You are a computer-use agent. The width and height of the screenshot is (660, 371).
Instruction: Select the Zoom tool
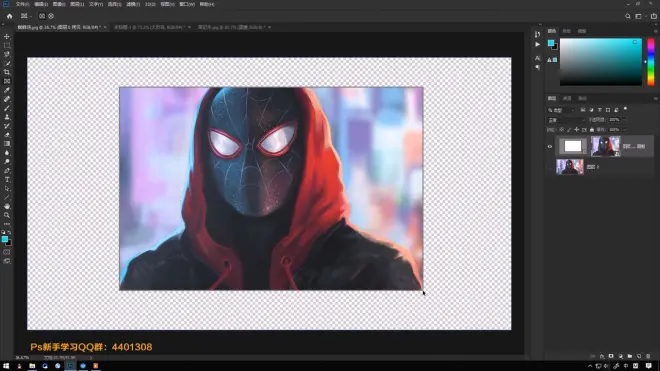point(7,215)
